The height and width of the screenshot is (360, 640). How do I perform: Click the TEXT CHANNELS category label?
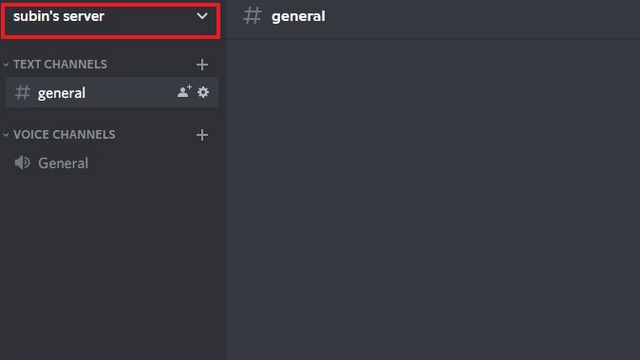[60, 64]
